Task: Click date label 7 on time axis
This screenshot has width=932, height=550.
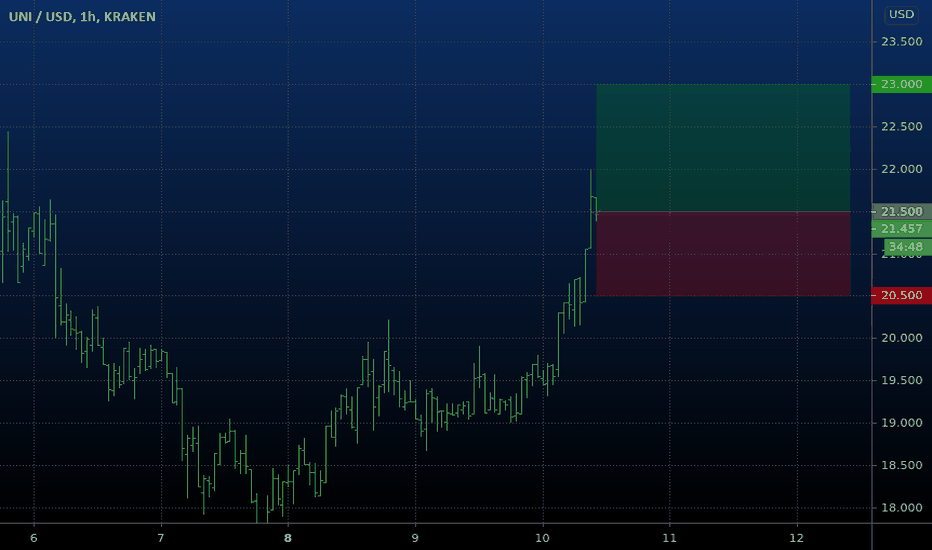Action: point(161,538)
